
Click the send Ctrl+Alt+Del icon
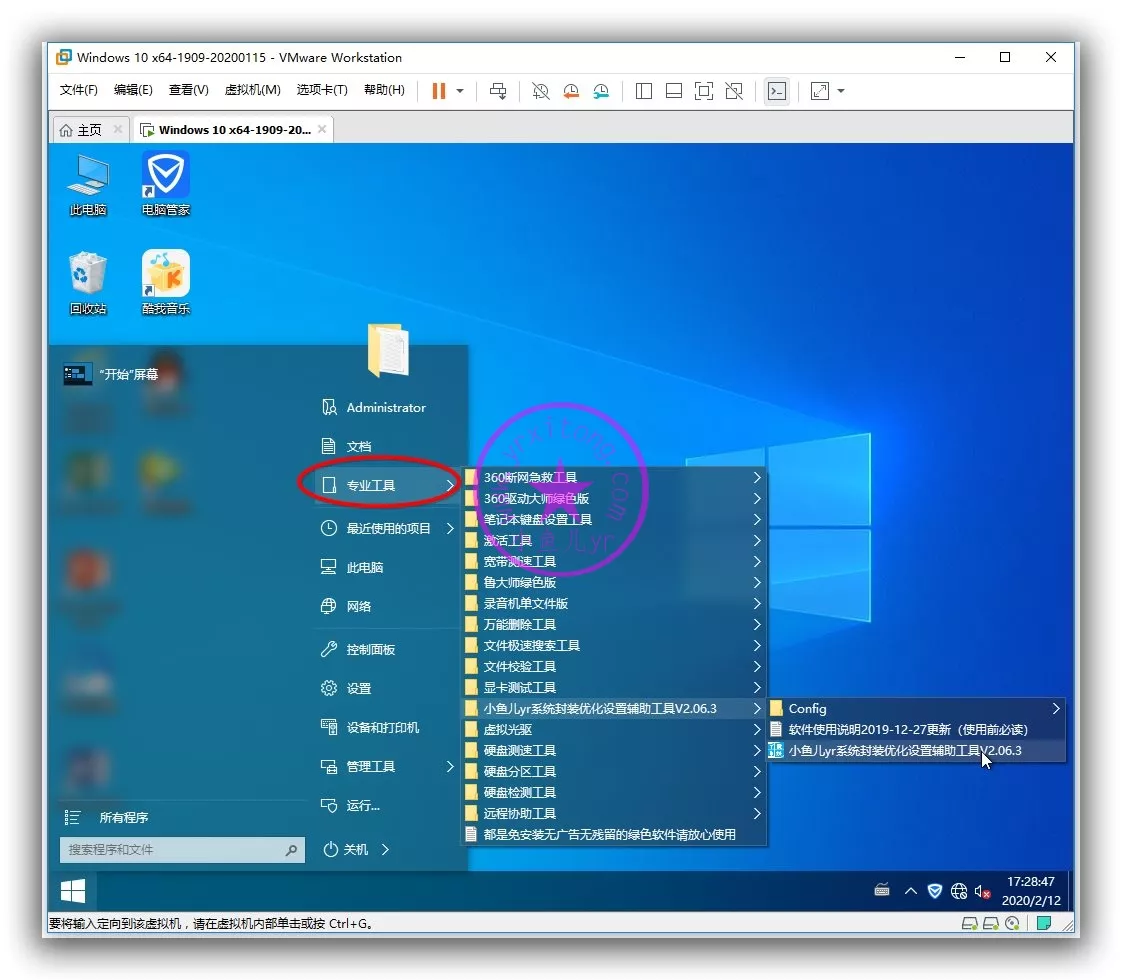(x=498, y=91)
